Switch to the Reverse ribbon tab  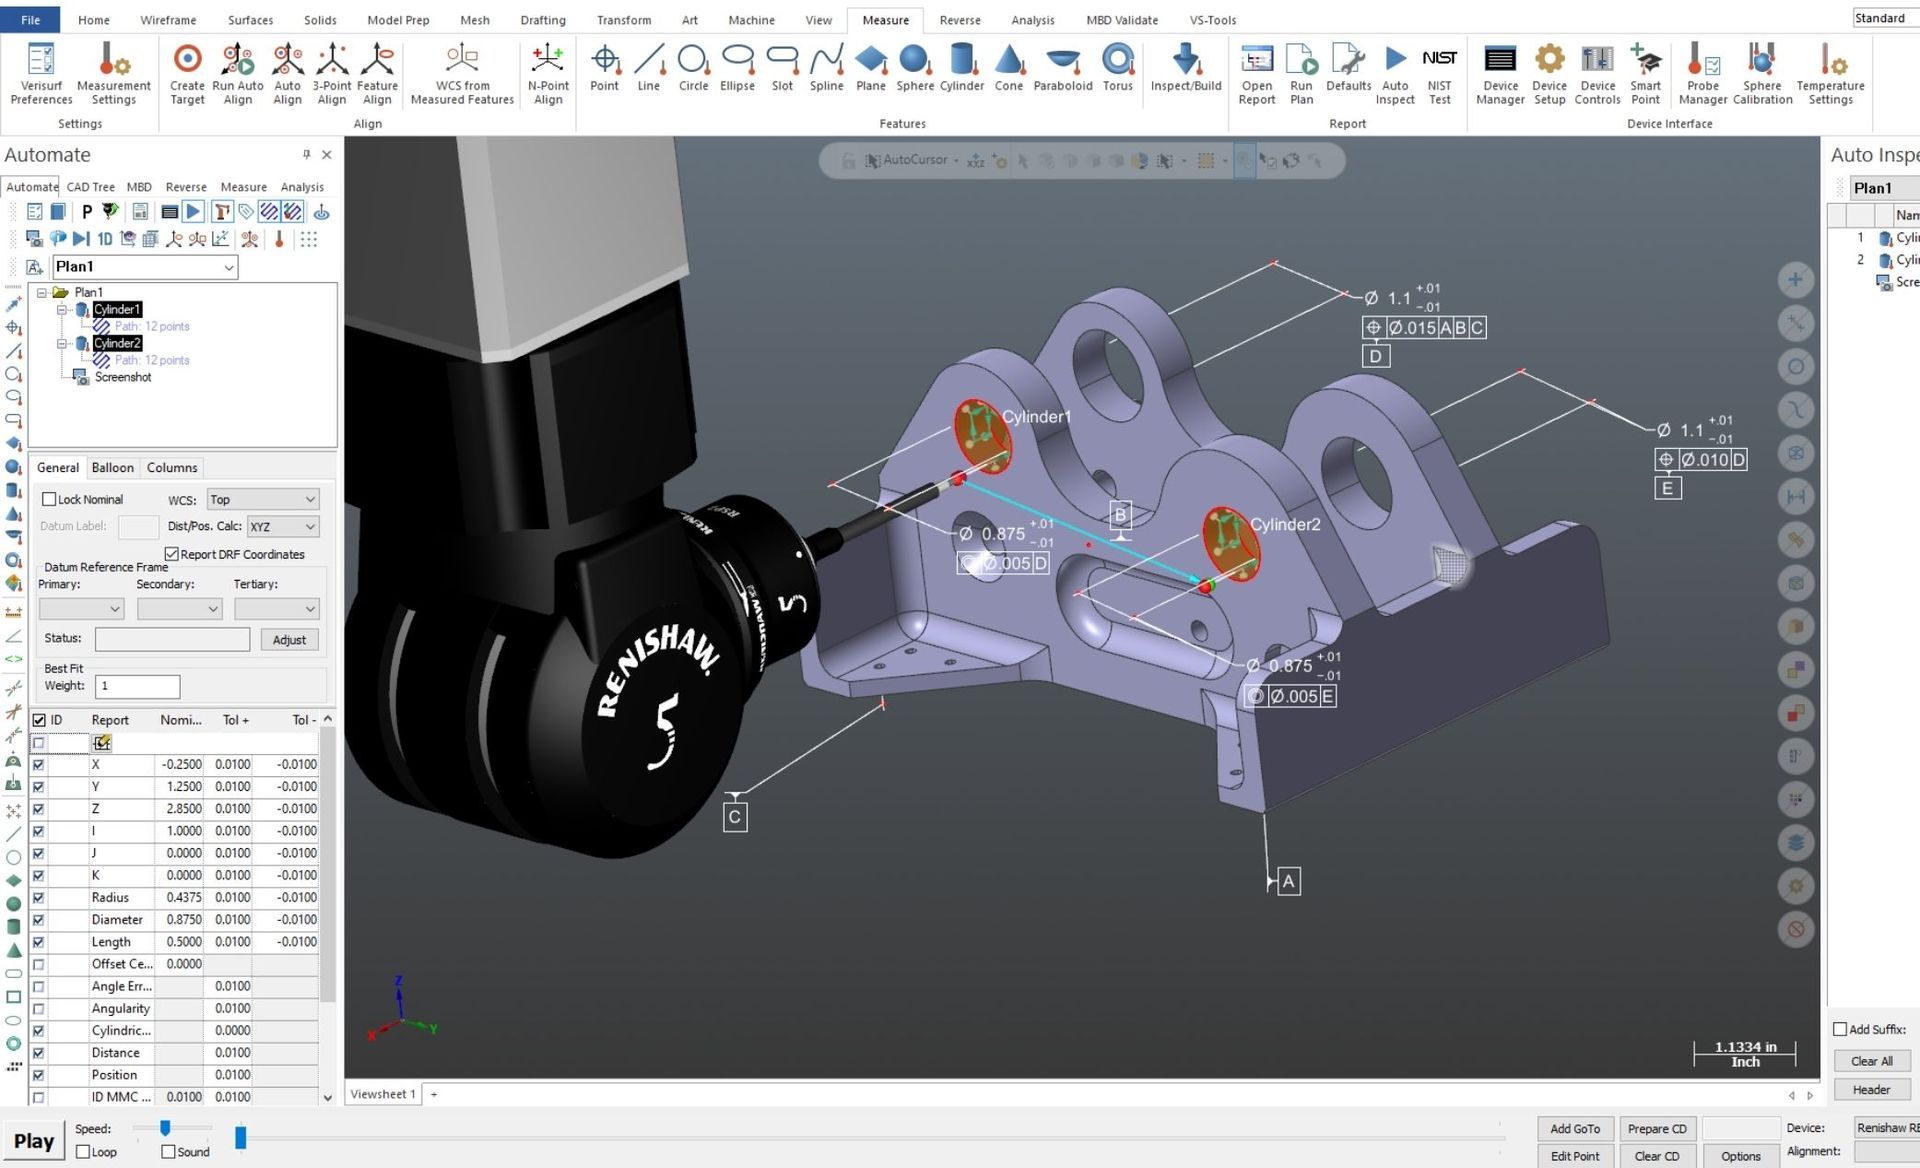959,20
